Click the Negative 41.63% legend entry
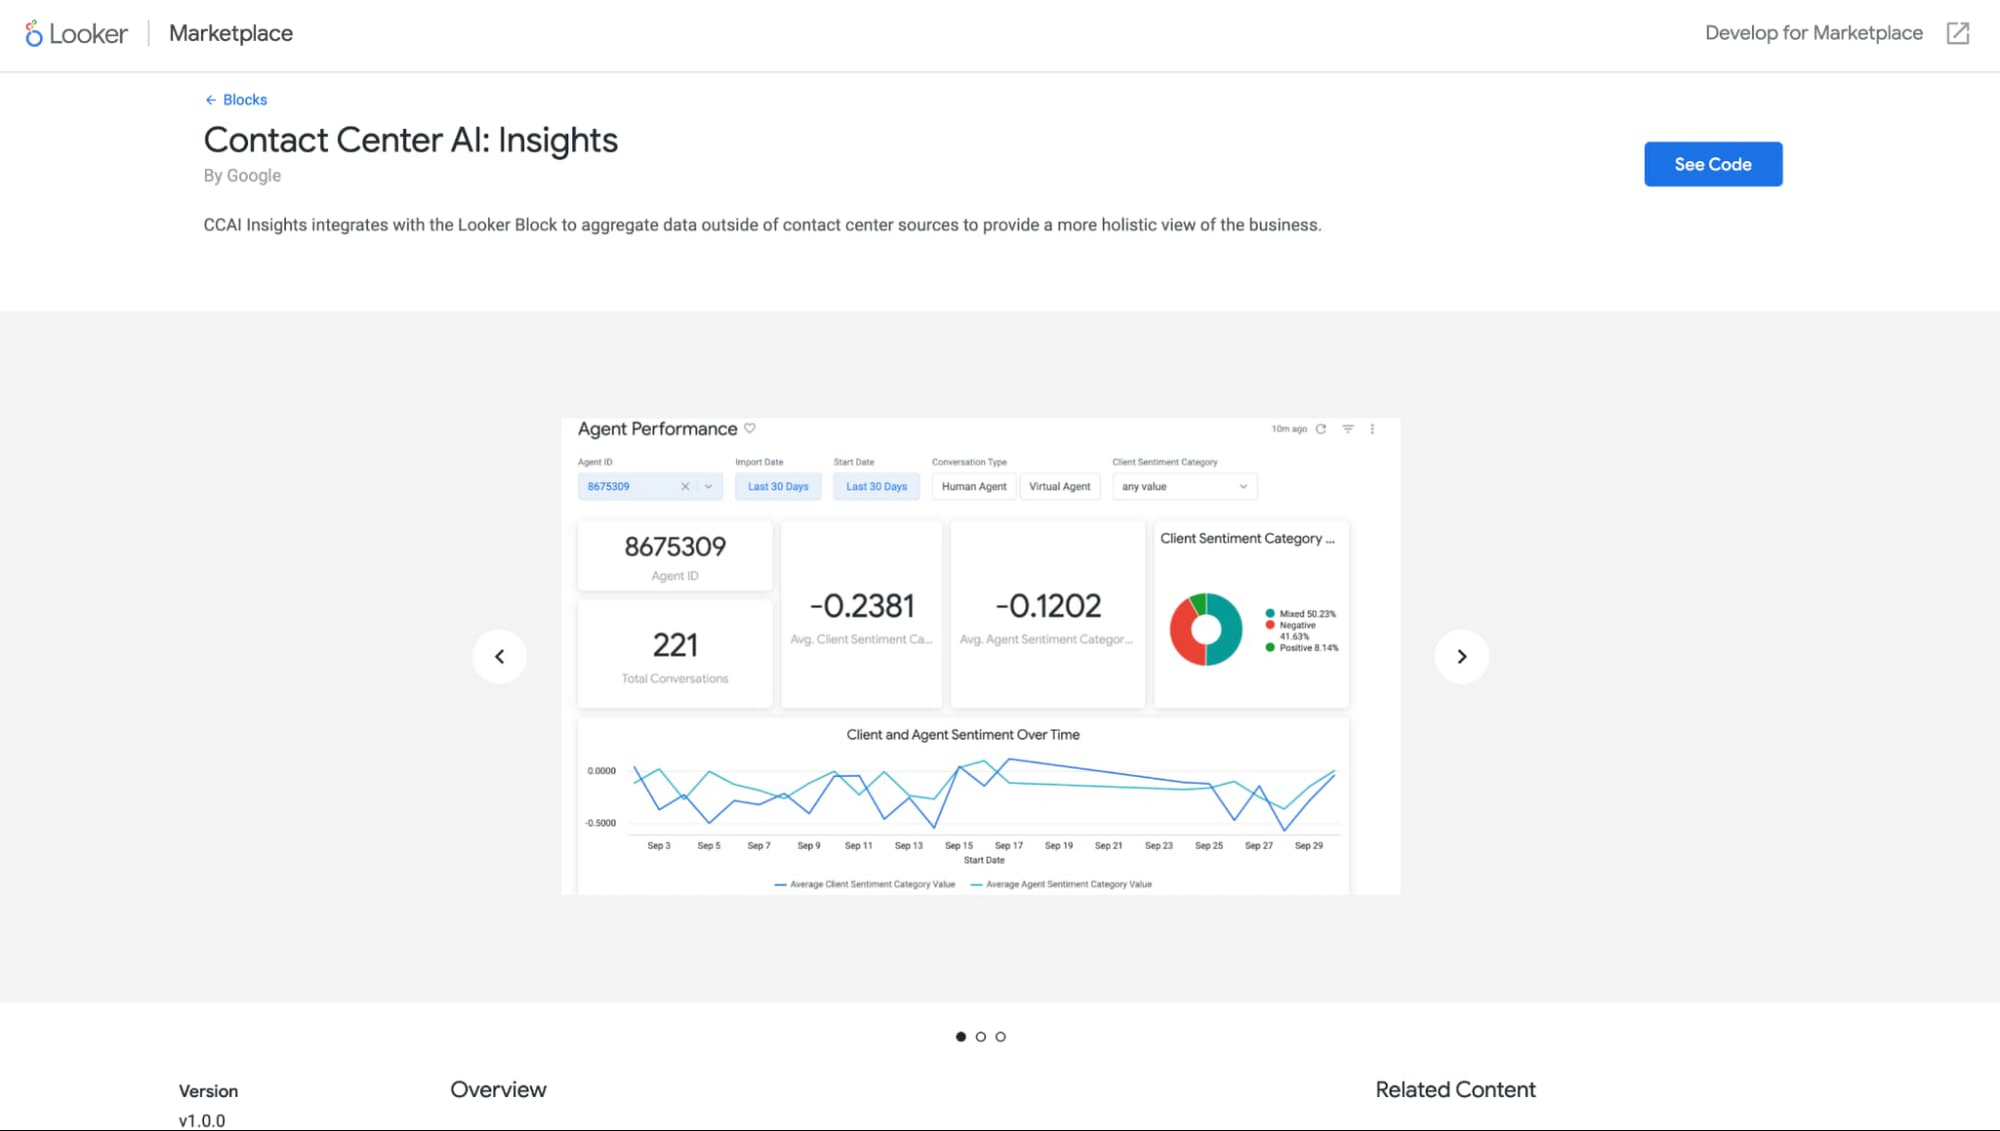 (x=1291, y=631)
